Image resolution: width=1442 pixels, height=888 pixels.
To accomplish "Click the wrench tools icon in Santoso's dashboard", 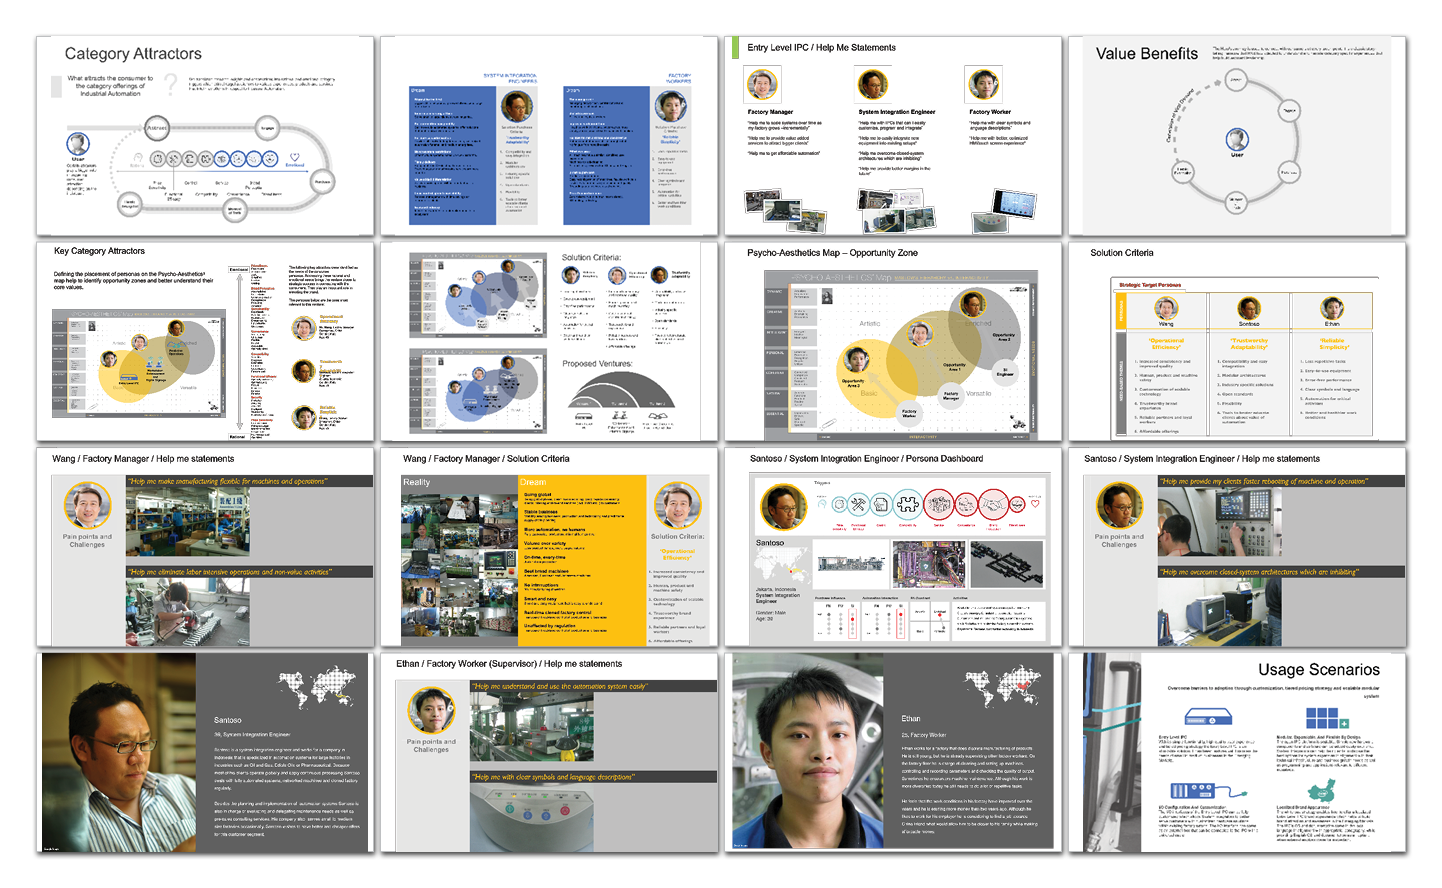I will pos(859,505).
